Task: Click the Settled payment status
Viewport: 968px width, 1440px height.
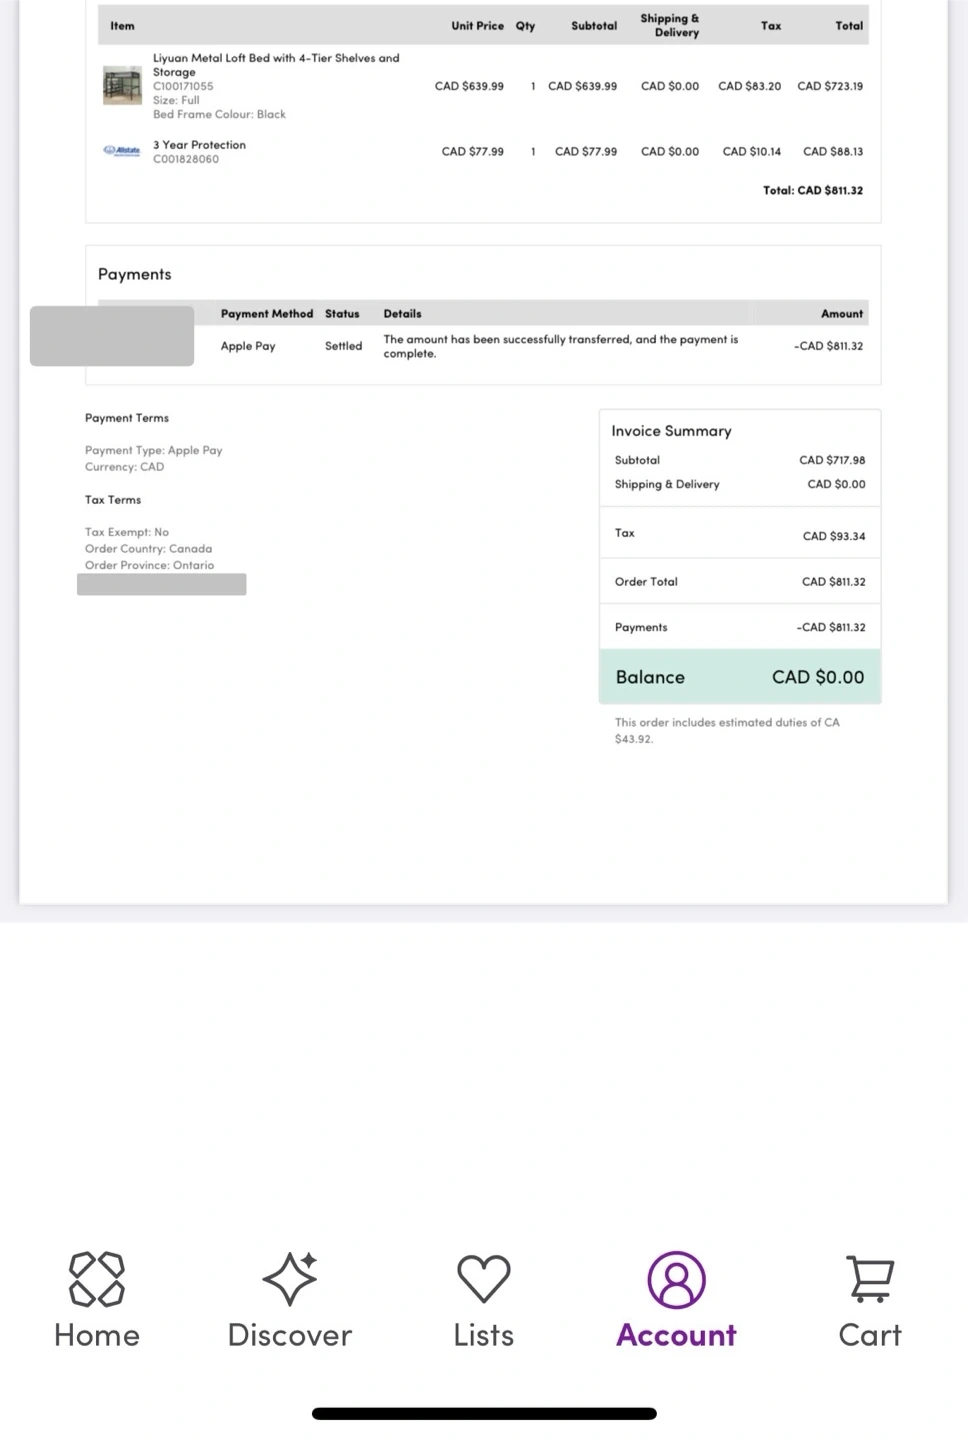Action: pyautogui.click(x=343, y=346)
